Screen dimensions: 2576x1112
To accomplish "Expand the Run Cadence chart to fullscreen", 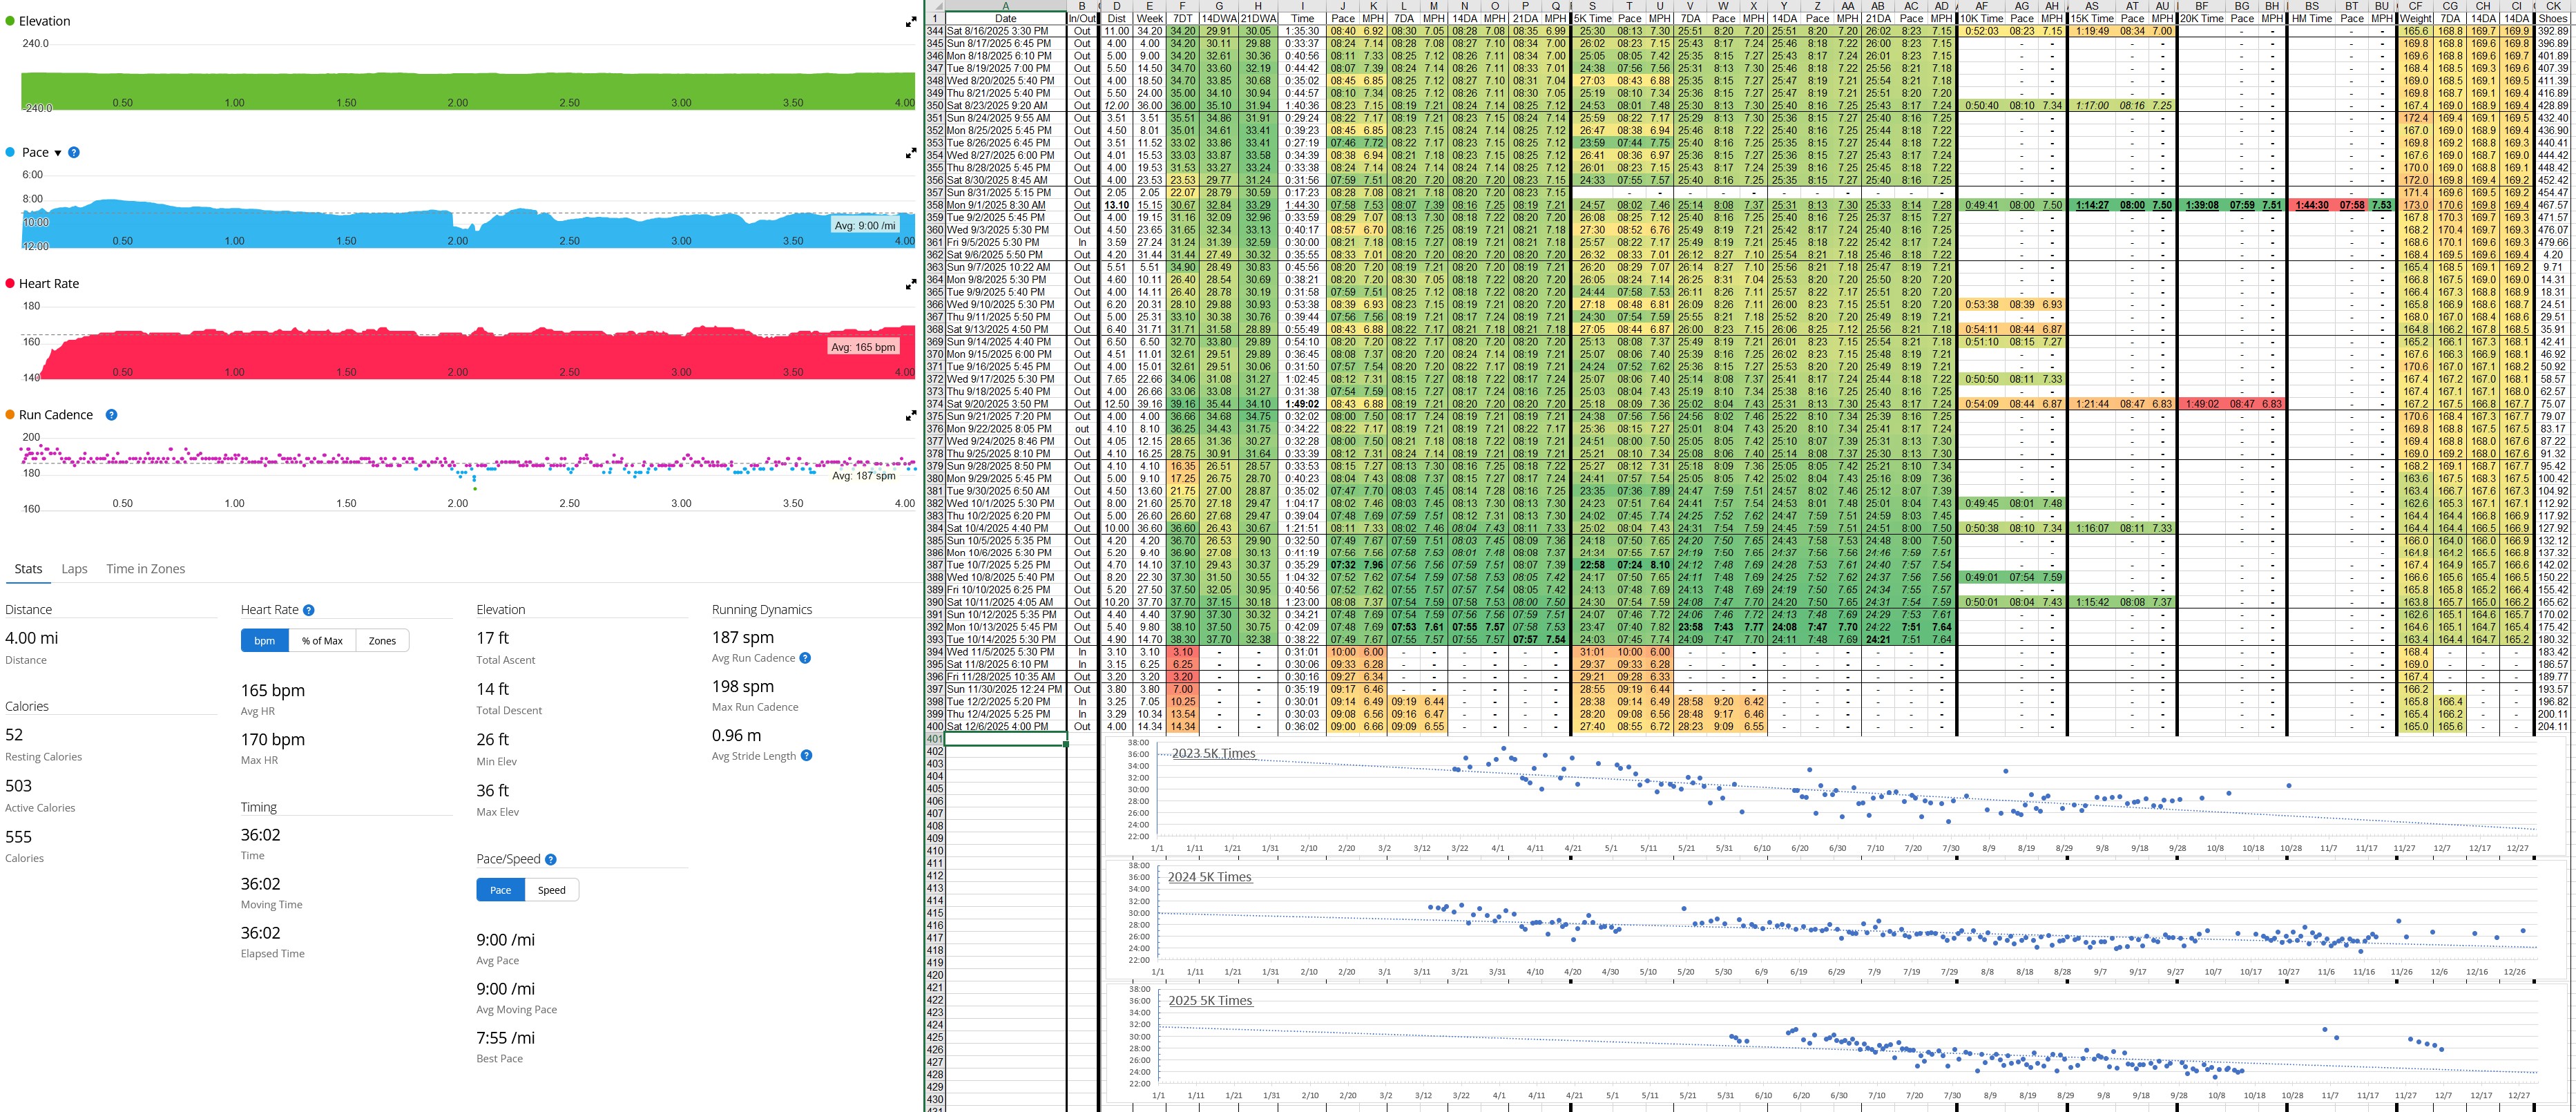I will [910, 415].
